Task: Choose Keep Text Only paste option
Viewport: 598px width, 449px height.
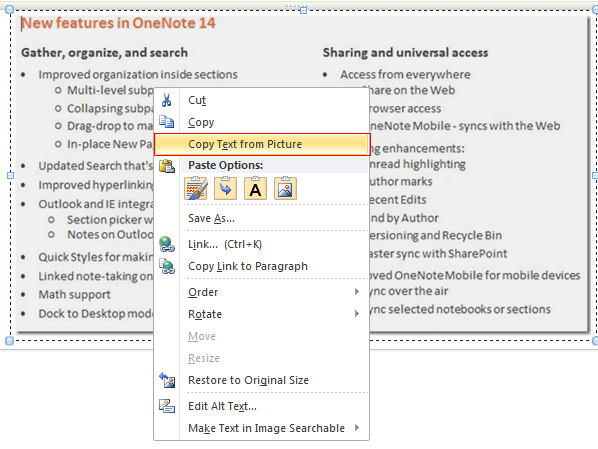Action: pyautogui.click(x=255, y=188)
